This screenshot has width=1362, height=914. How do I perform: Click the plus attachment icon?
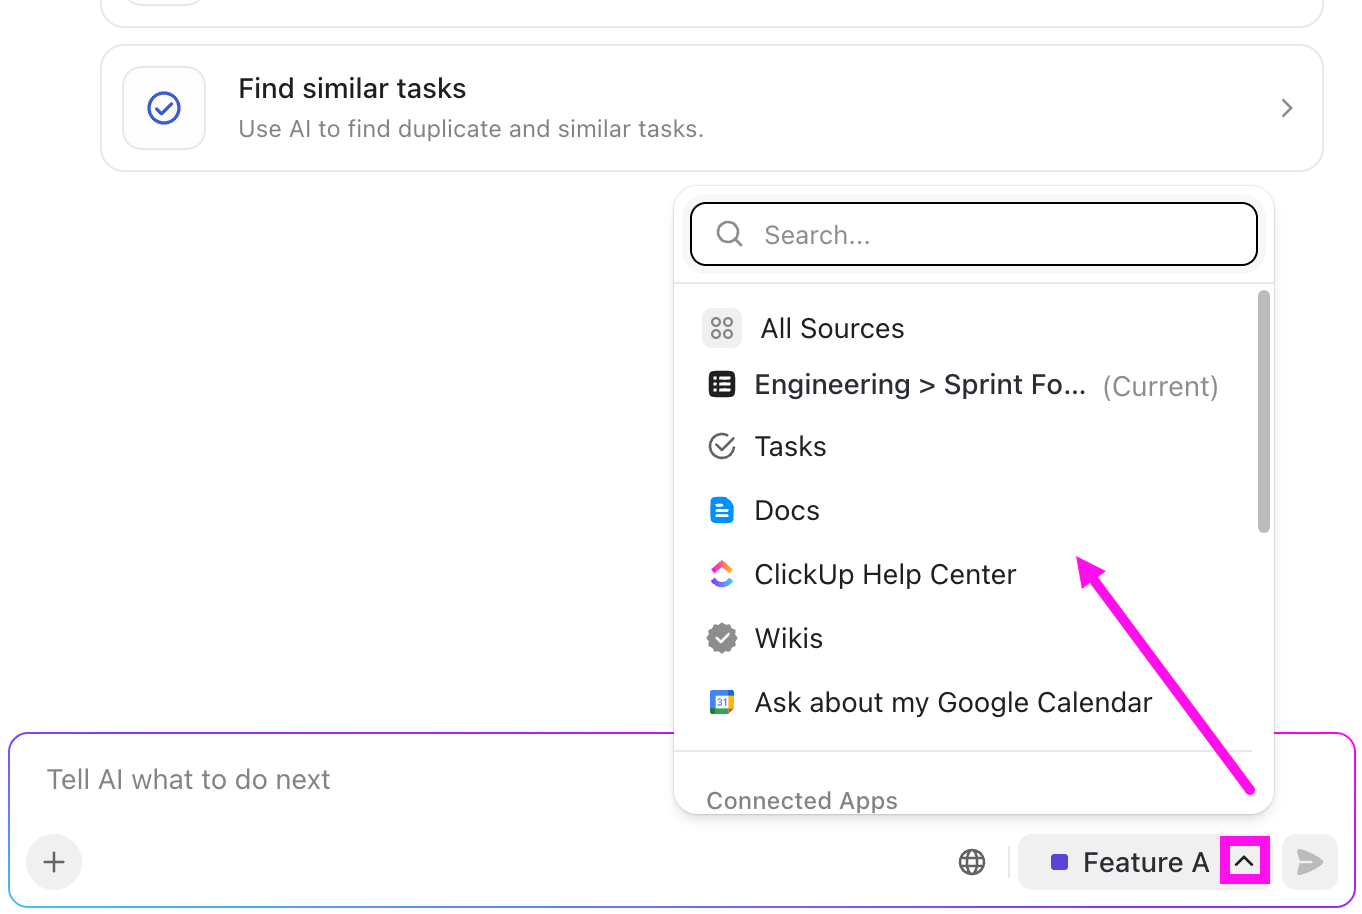54,861
